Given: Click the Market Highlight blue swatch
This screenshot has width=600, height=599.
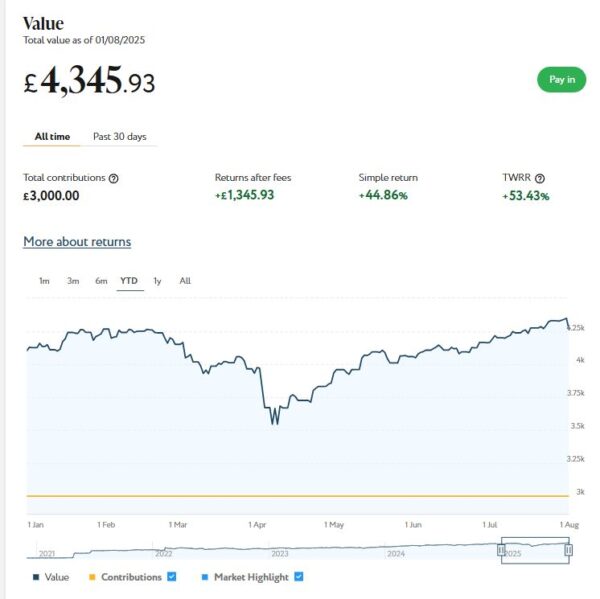Looking at the screenshot, I should tap(205, 577).
